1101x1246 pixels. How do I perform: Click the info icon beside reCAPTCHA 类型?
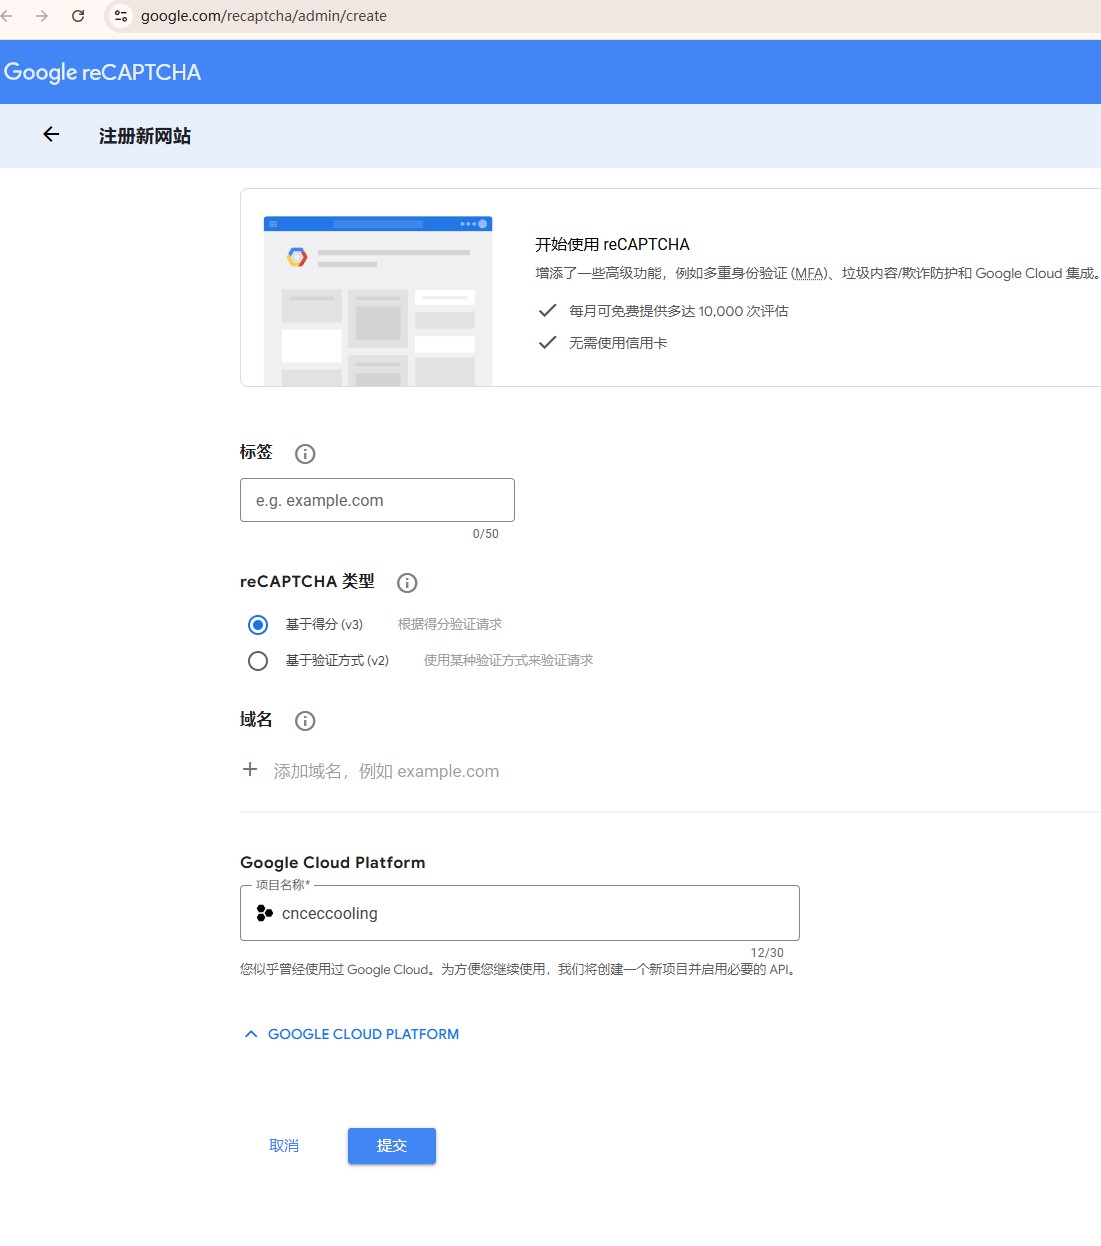[407, 583]
